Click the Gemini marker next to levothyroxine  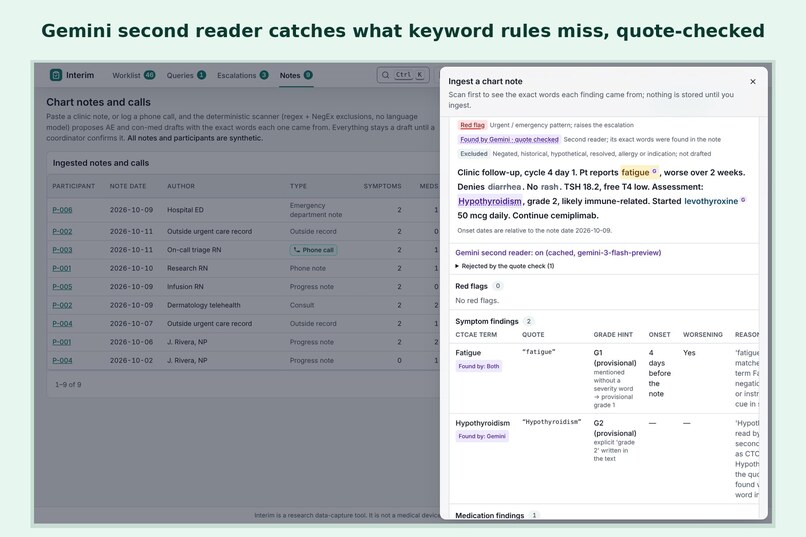click(x=743, y=200)
